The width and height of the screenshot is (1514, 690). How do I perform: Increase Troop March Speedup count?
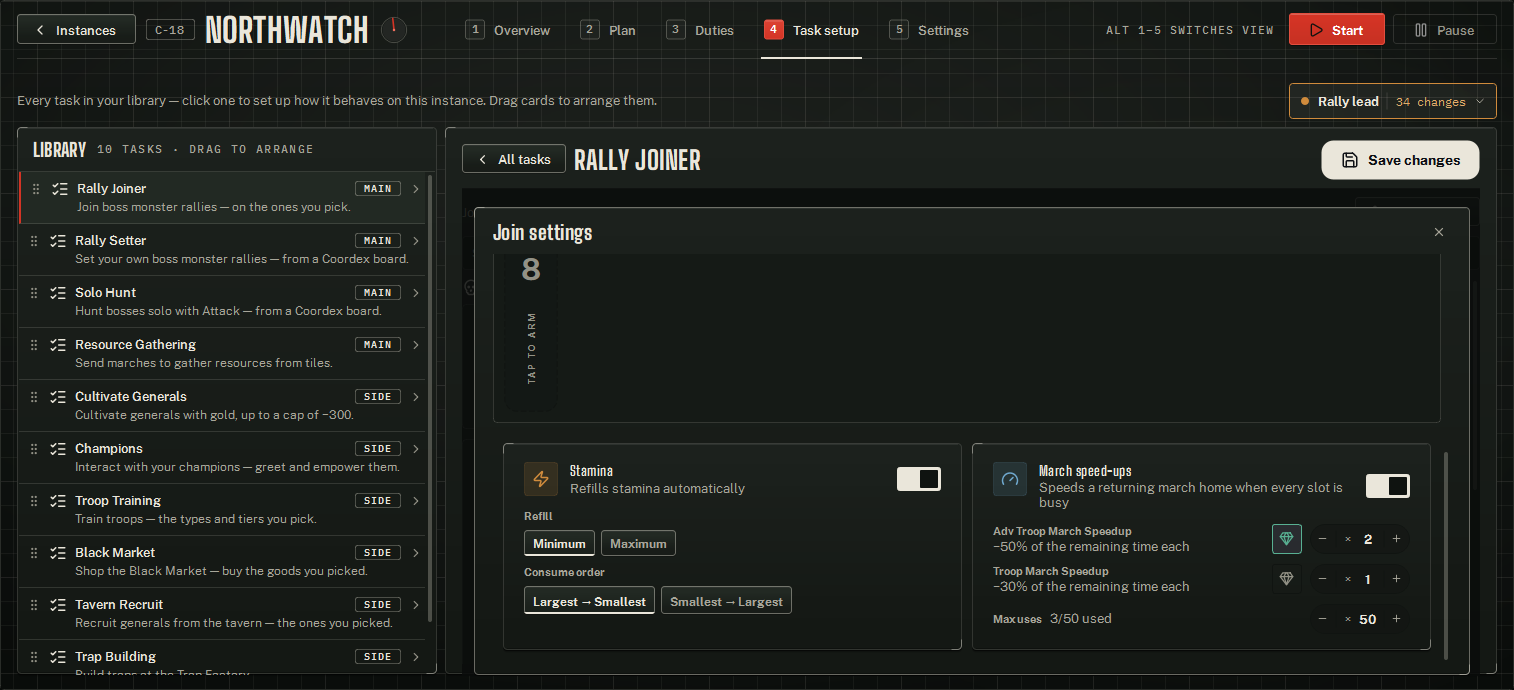(x=1396, y=579)
